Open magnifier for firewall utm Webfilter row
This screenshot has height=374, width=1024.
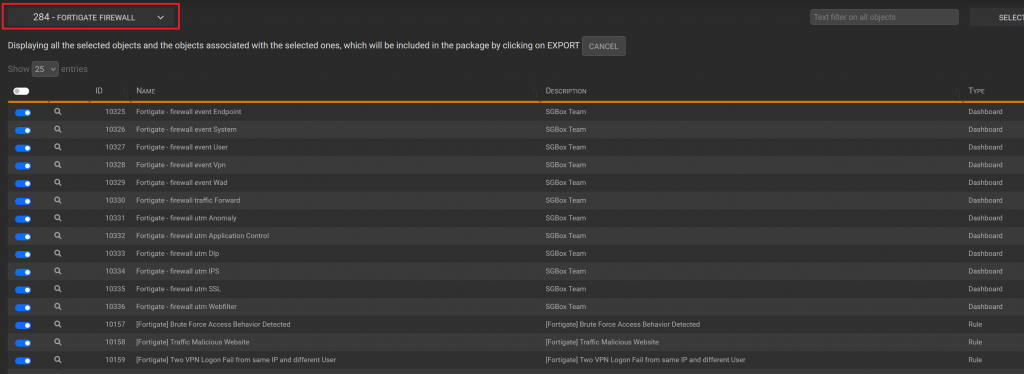pyautogui.click(x=57, y=306)
